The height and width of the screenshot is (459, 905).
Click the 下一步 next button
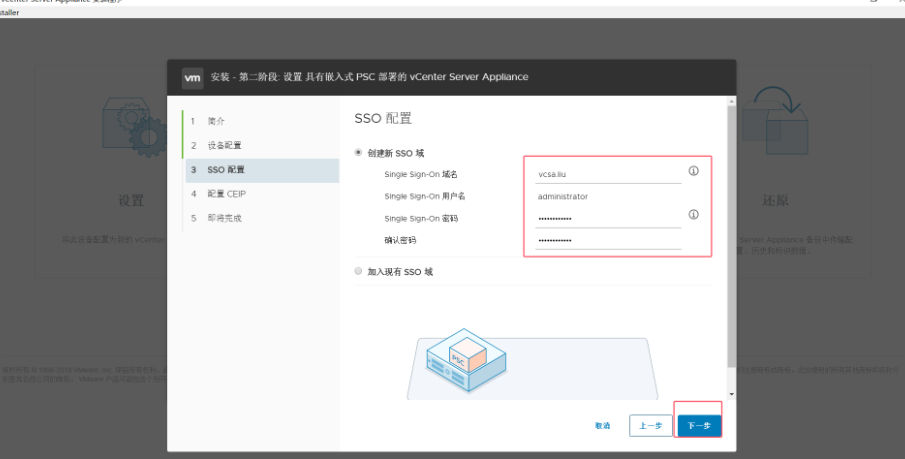(x=699, y=426)
